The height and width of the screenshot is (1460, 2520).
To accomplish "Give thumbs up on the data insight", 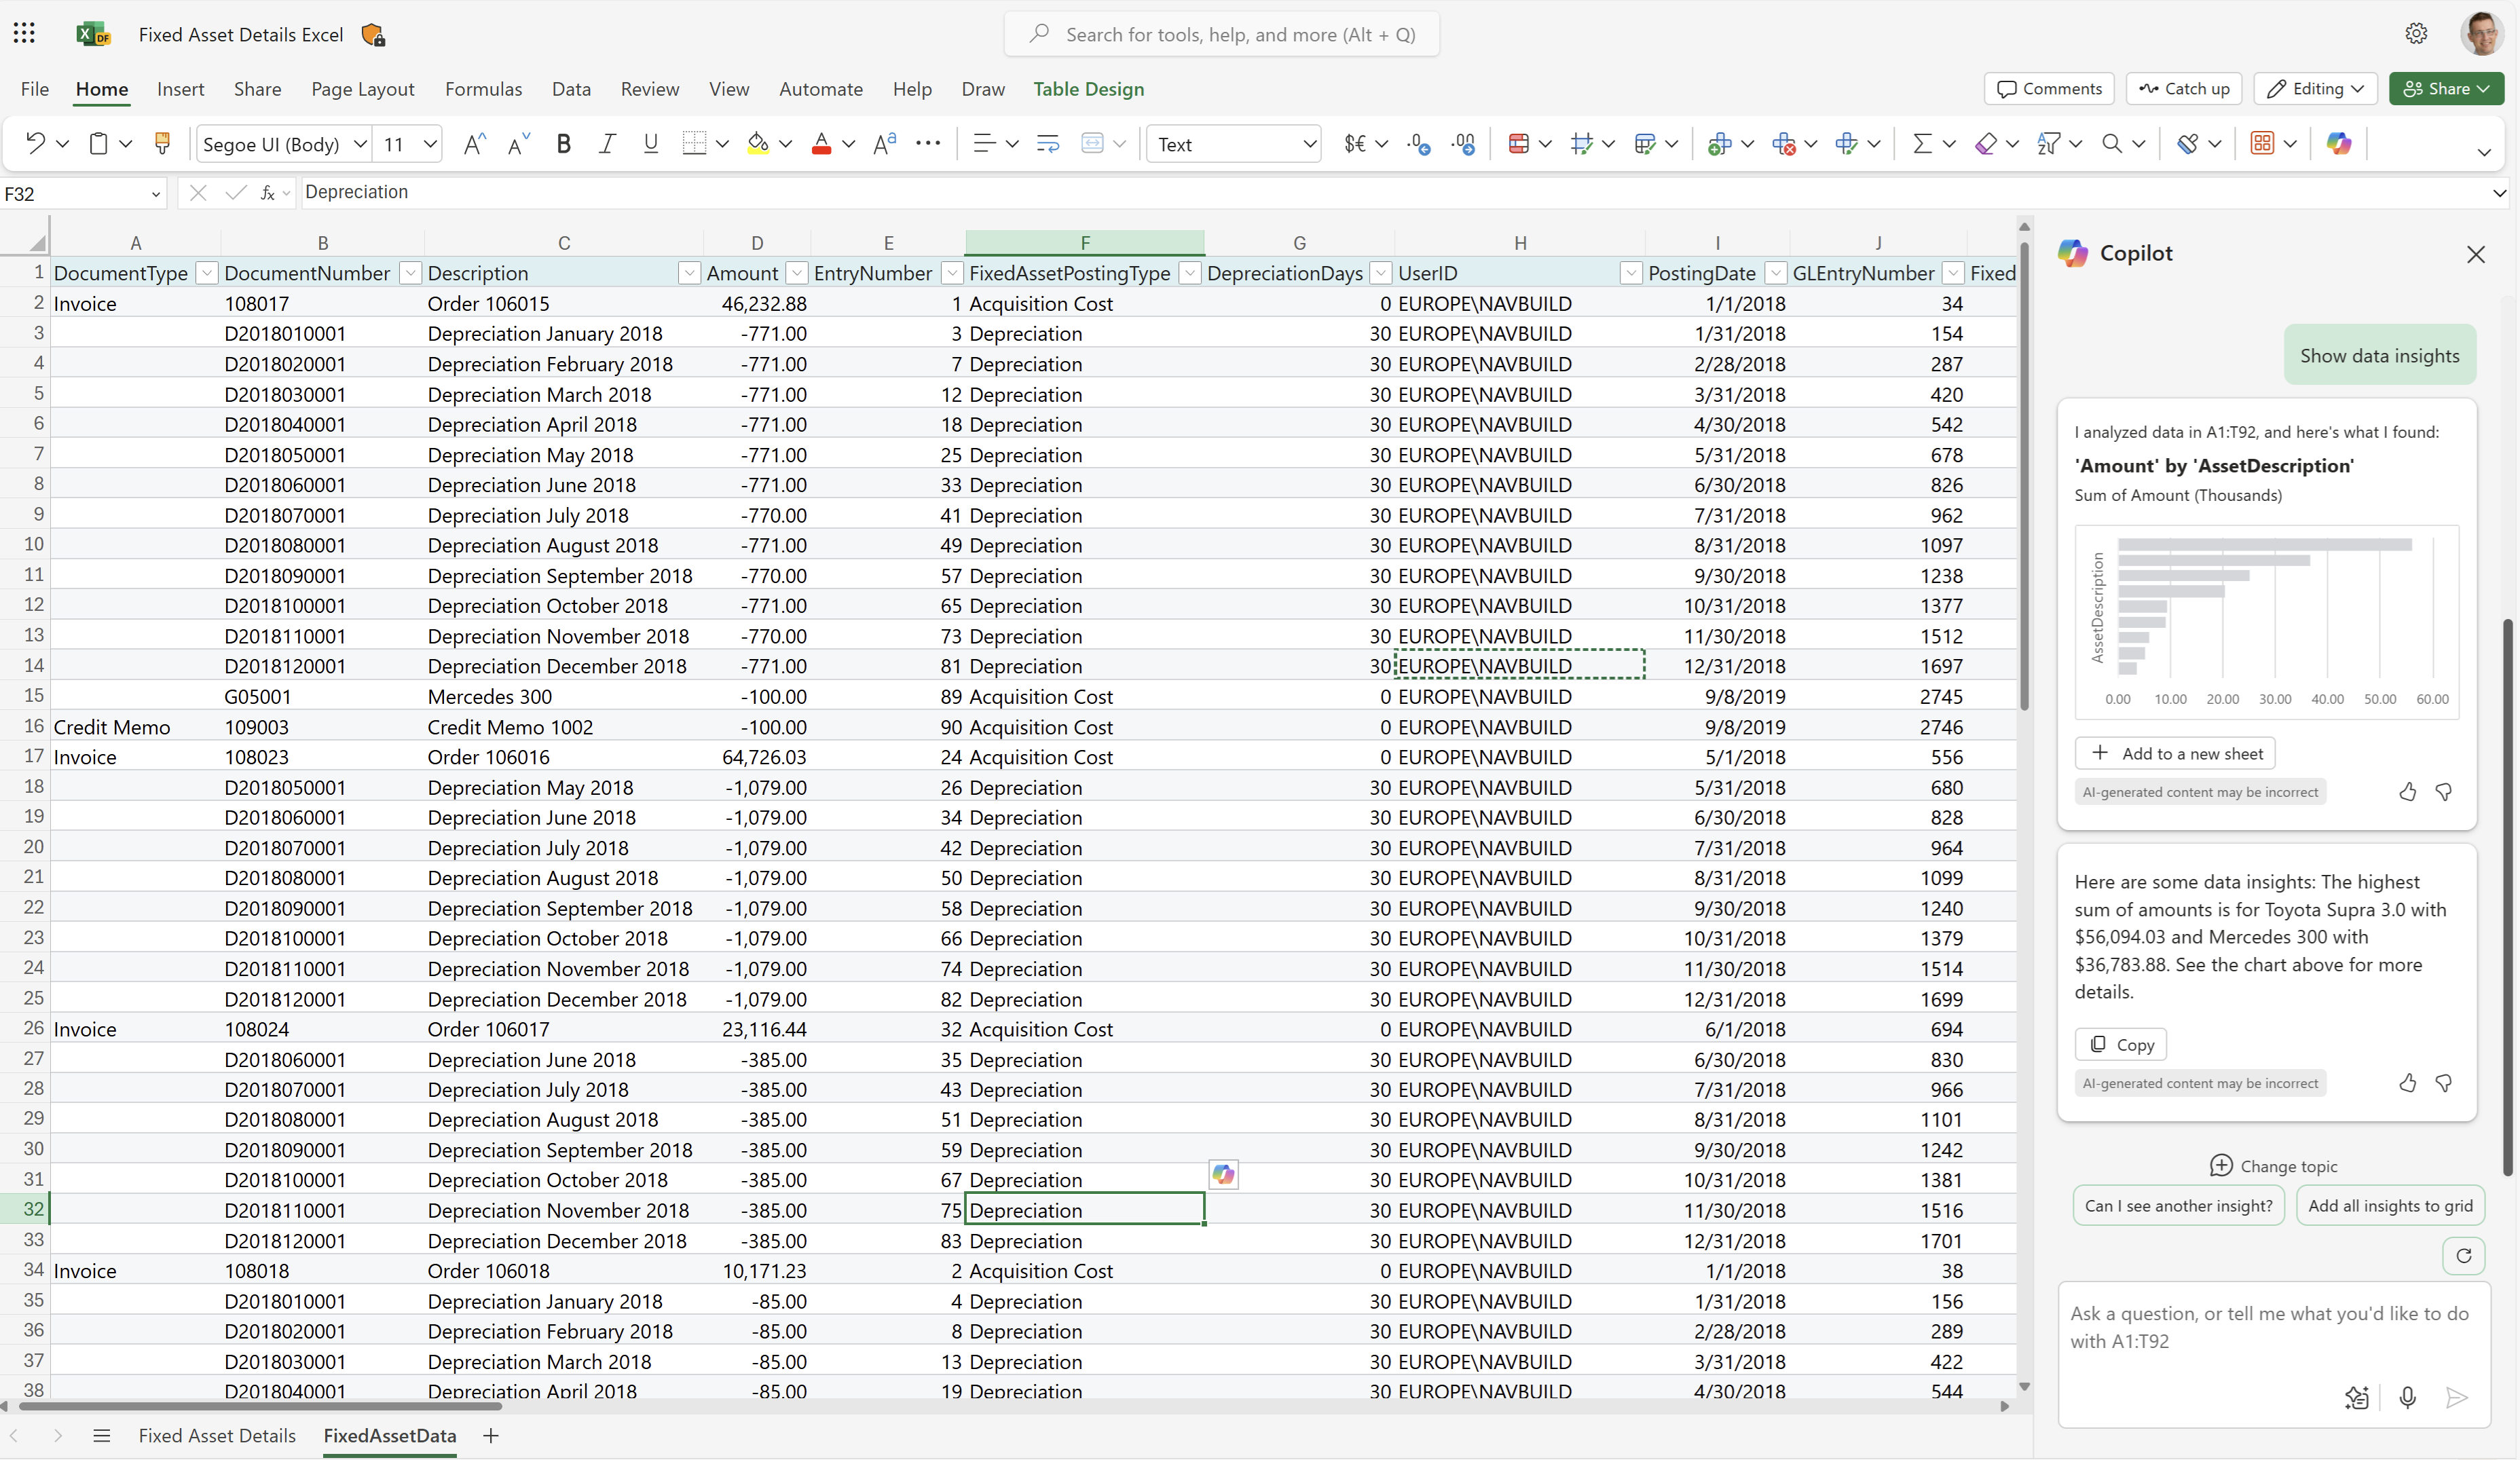I will point(2407,791).
